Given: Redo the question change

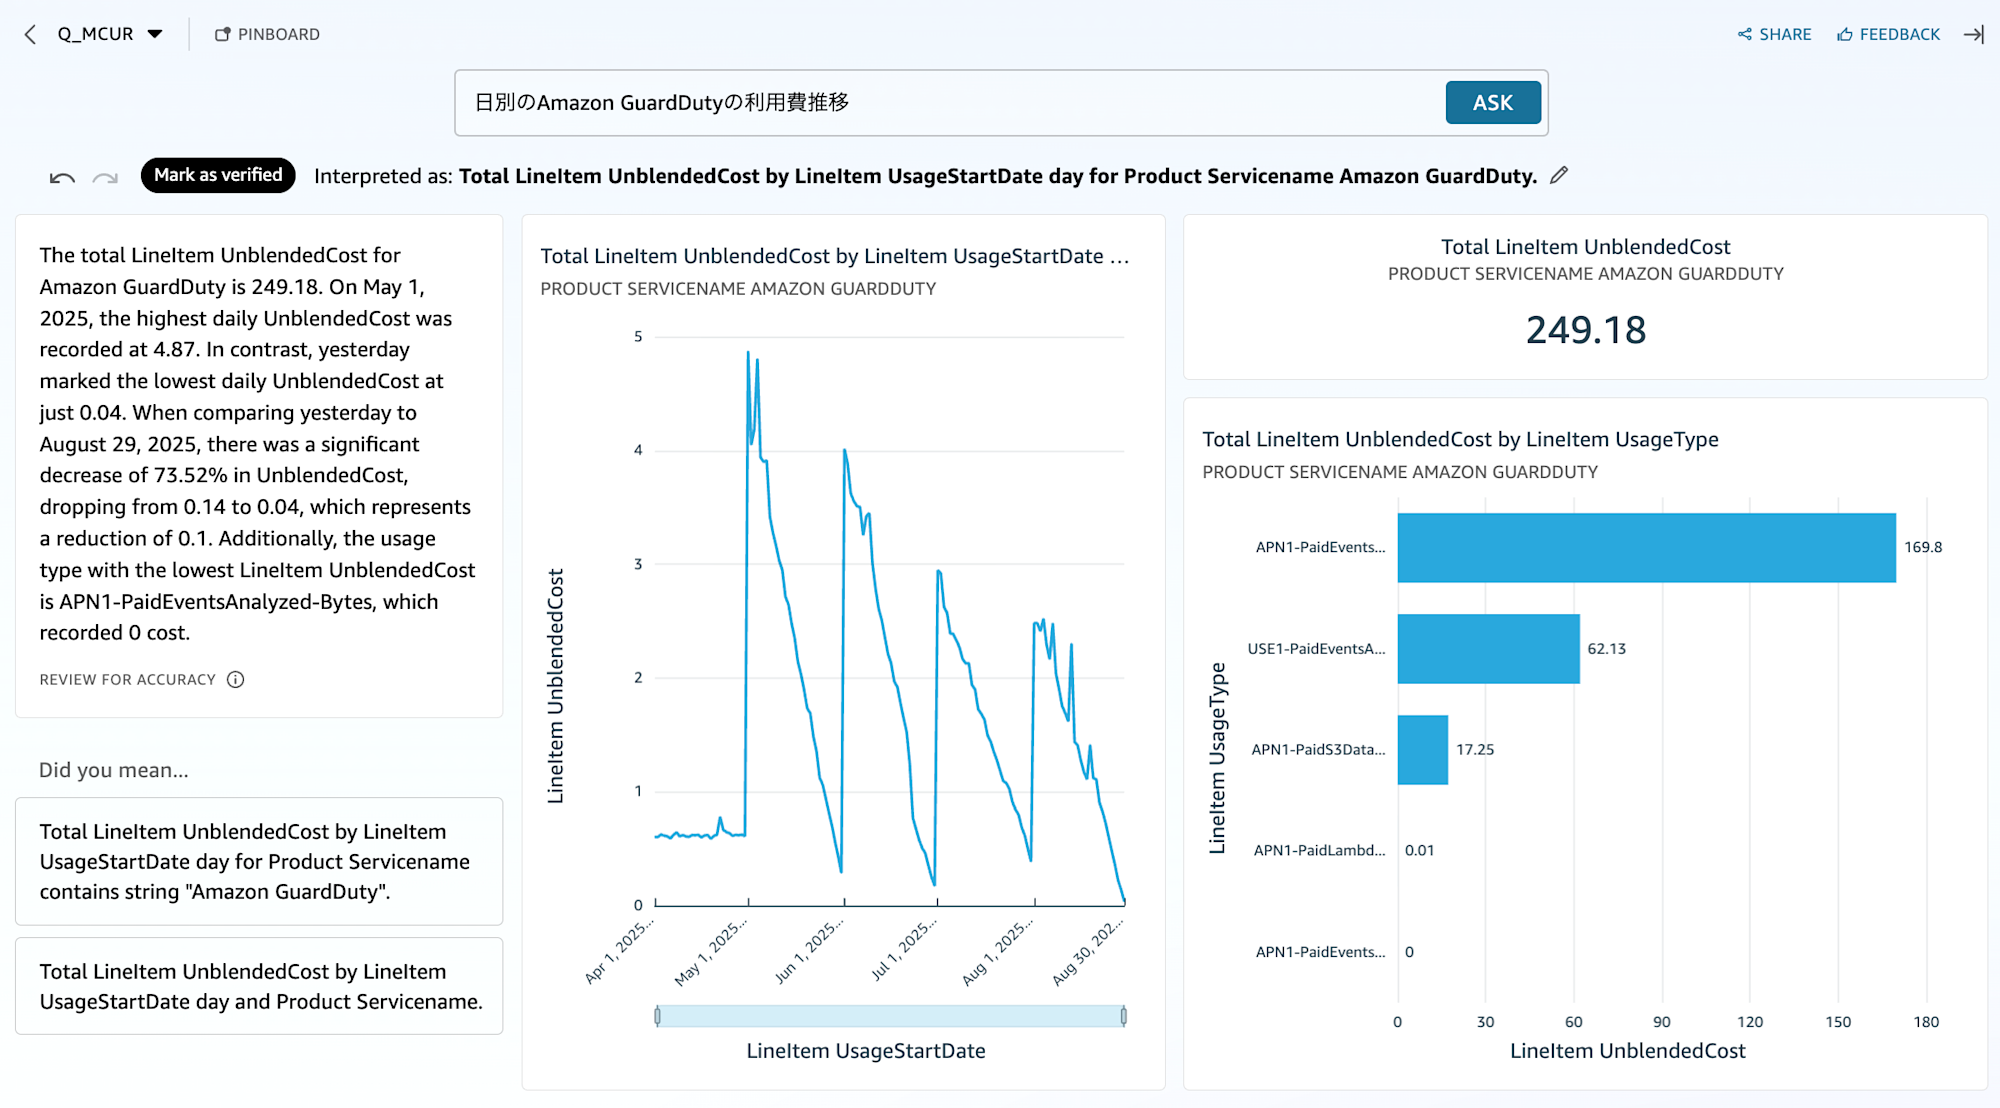Looking at the screenshot, I should tap(105, 178).
